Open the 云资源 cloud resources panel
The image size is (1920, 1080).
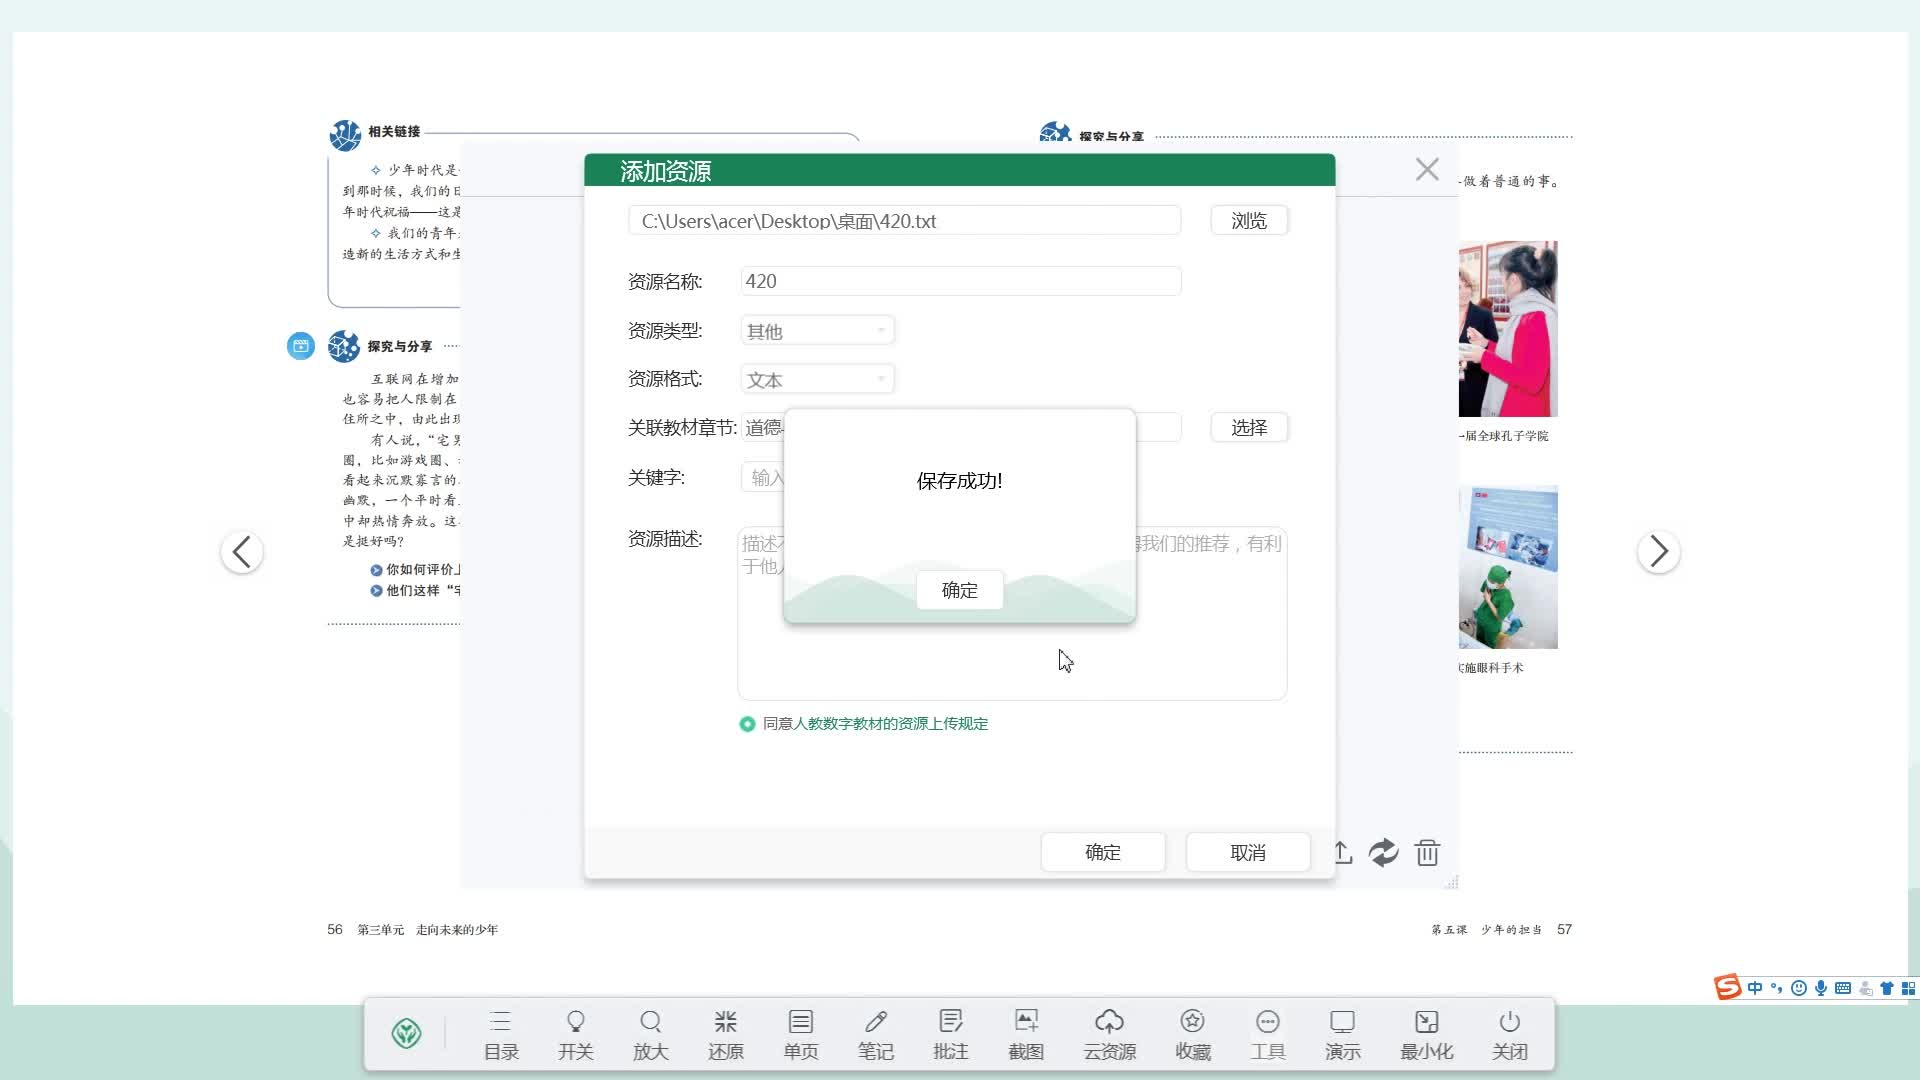pos(1109,1035)
